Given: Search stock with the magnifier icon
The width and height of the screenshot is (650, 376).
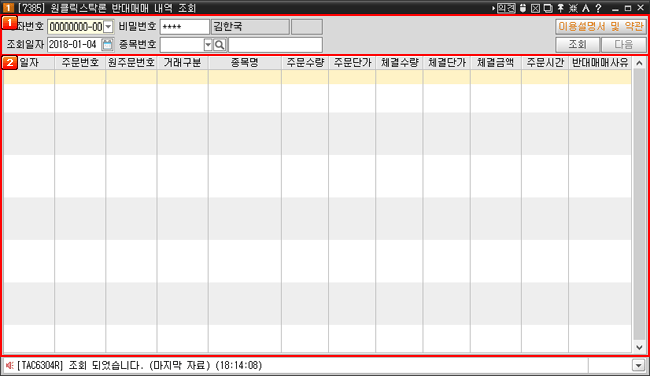Looking at the screenshot, I should [x=220, y=45].
